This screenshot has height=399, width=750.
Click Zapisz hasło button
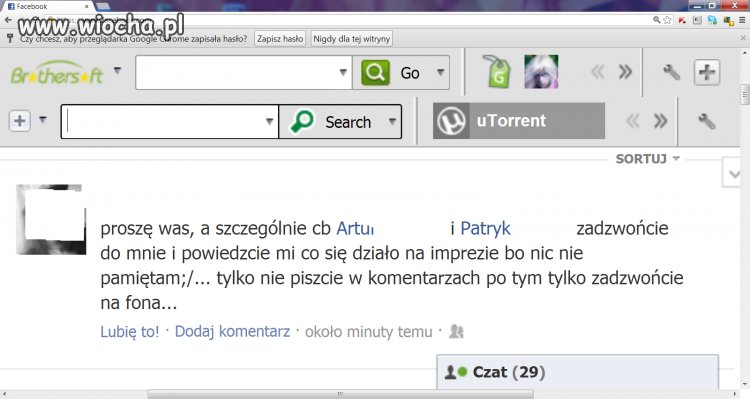point(280,39)
